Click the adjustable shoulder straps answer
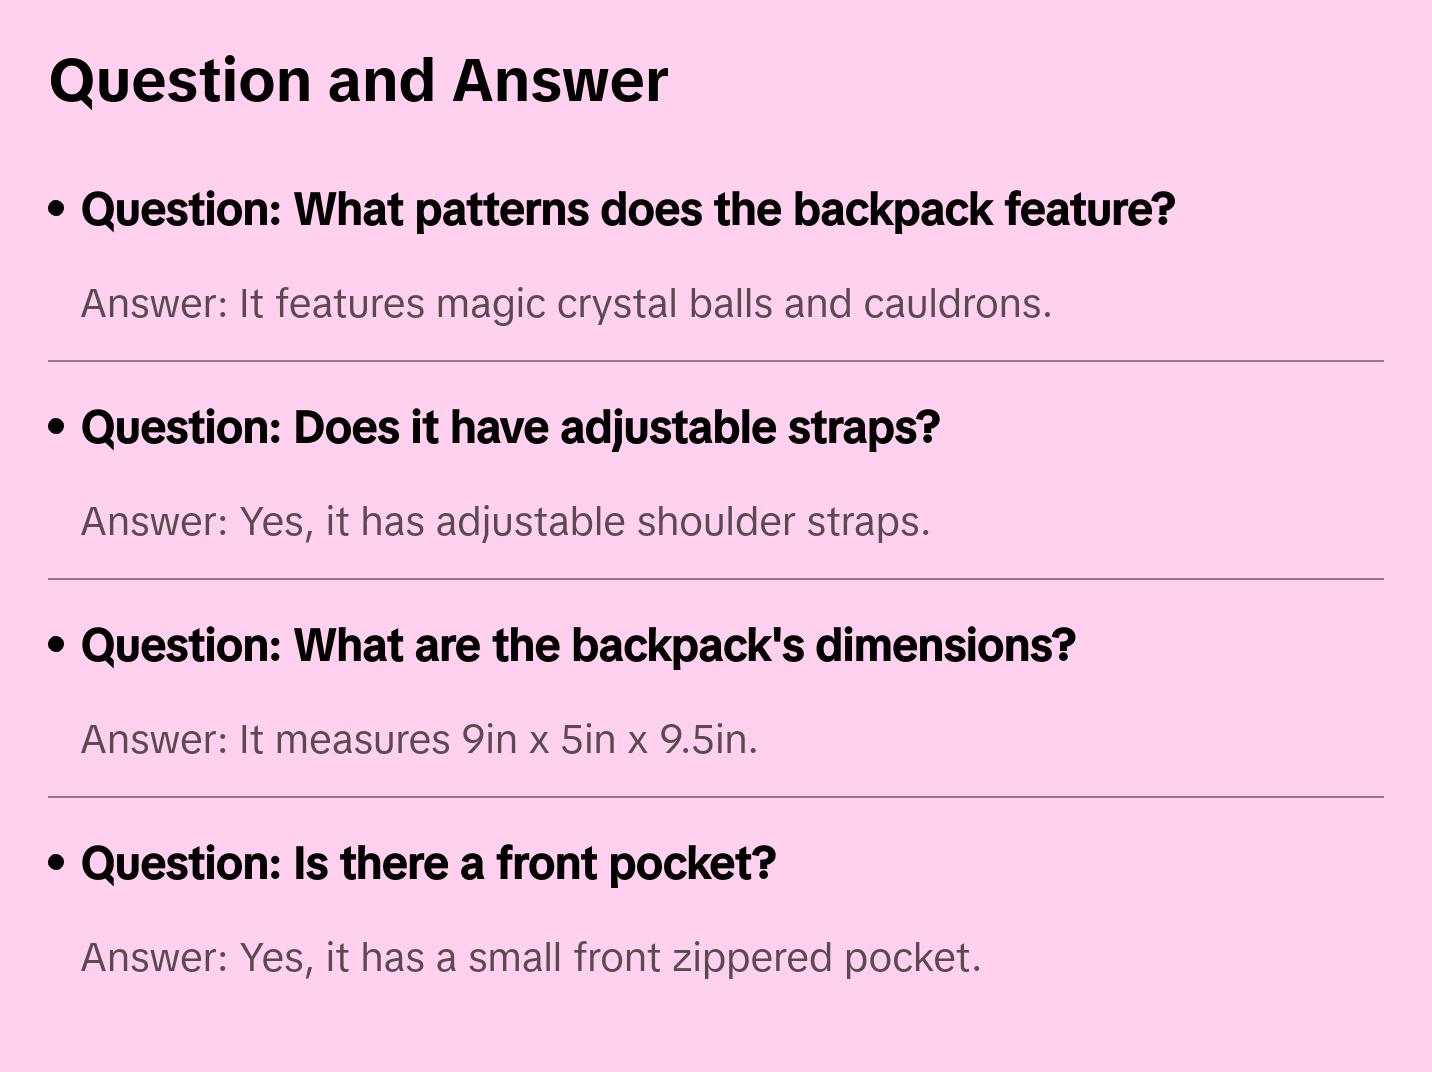Screen dimensions: 1432x1072 point(505,522)
